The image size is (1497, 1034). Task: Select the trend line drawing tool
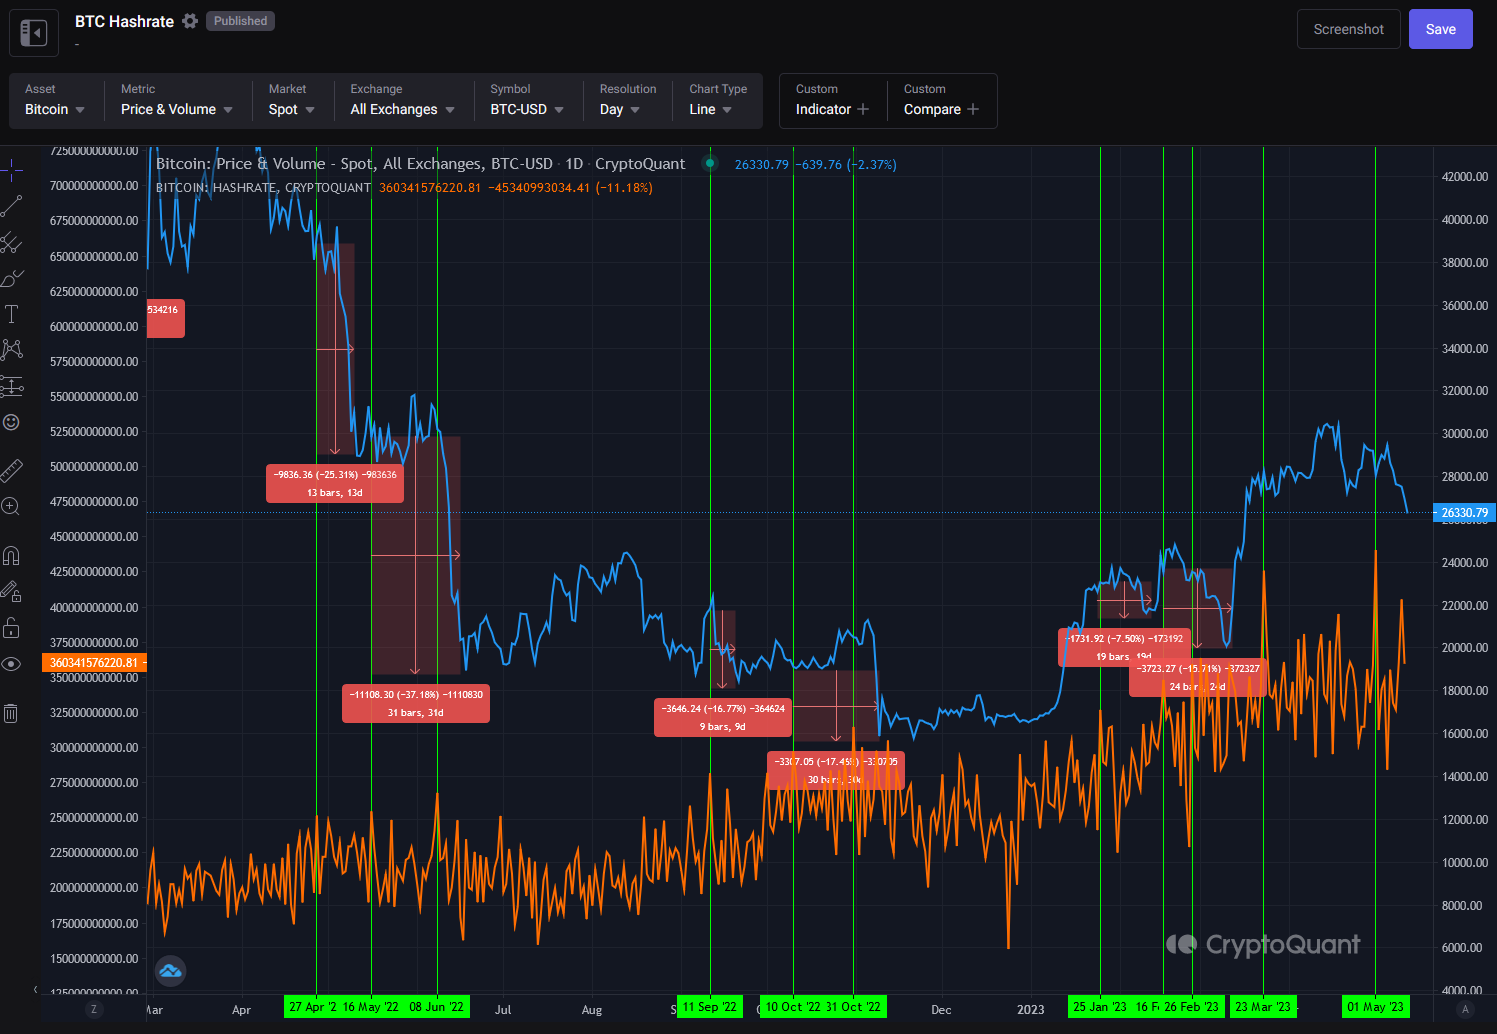13,206
